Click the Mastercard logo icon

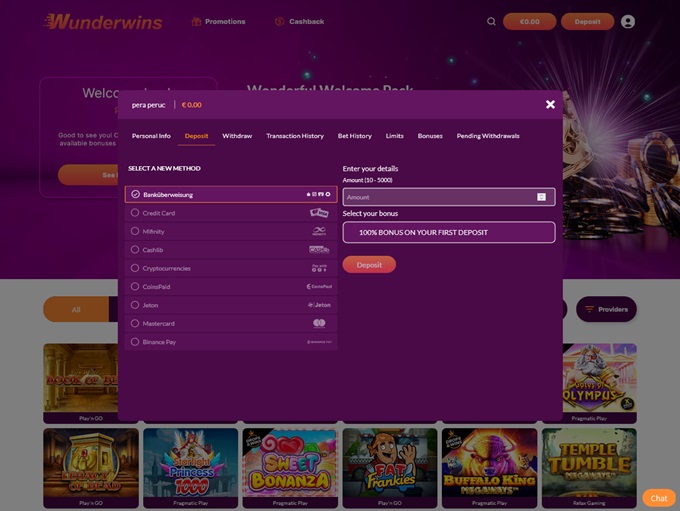(319, 323)
